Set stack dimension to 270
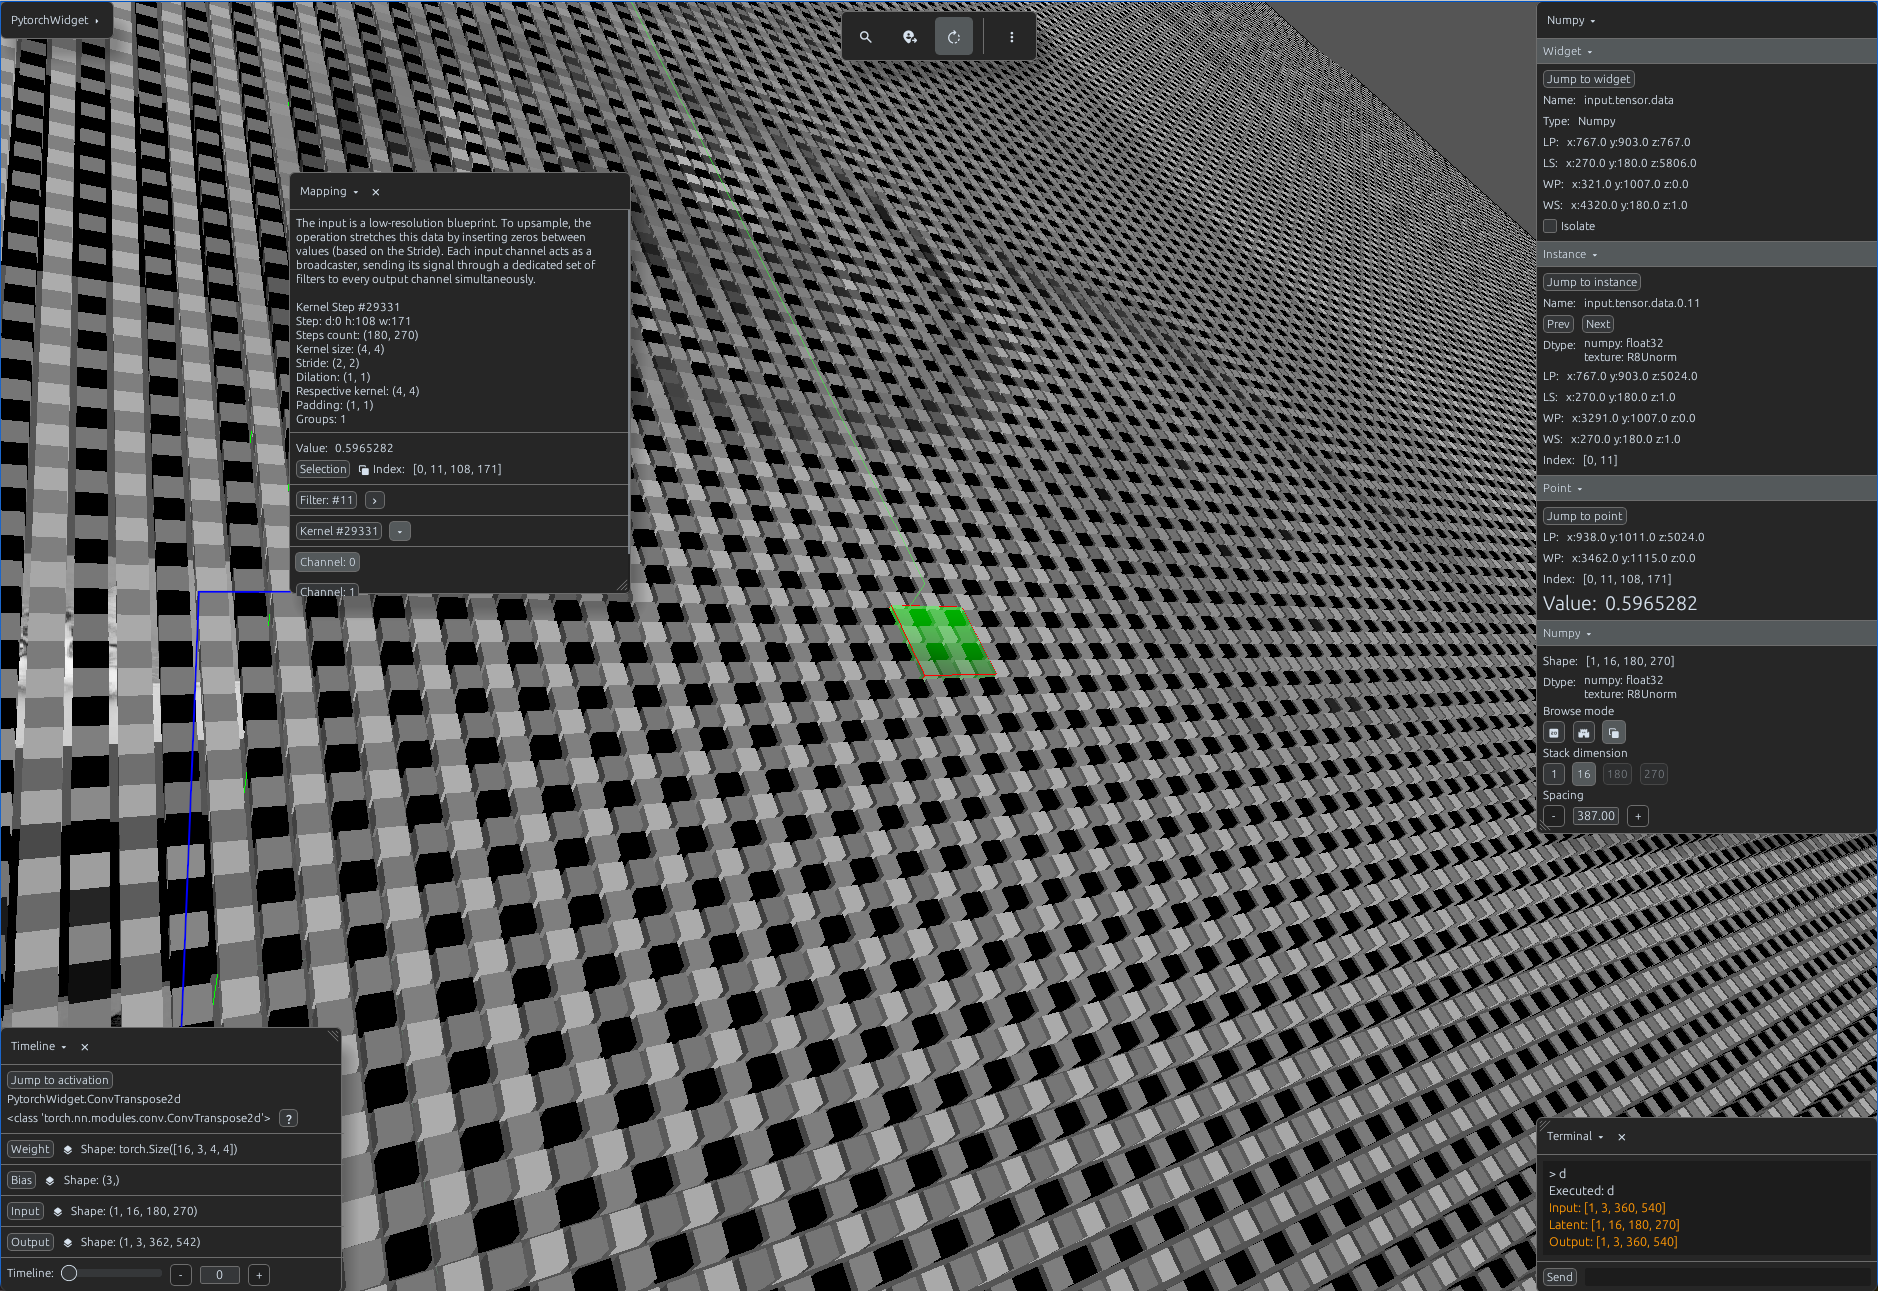 [1654, 774]
